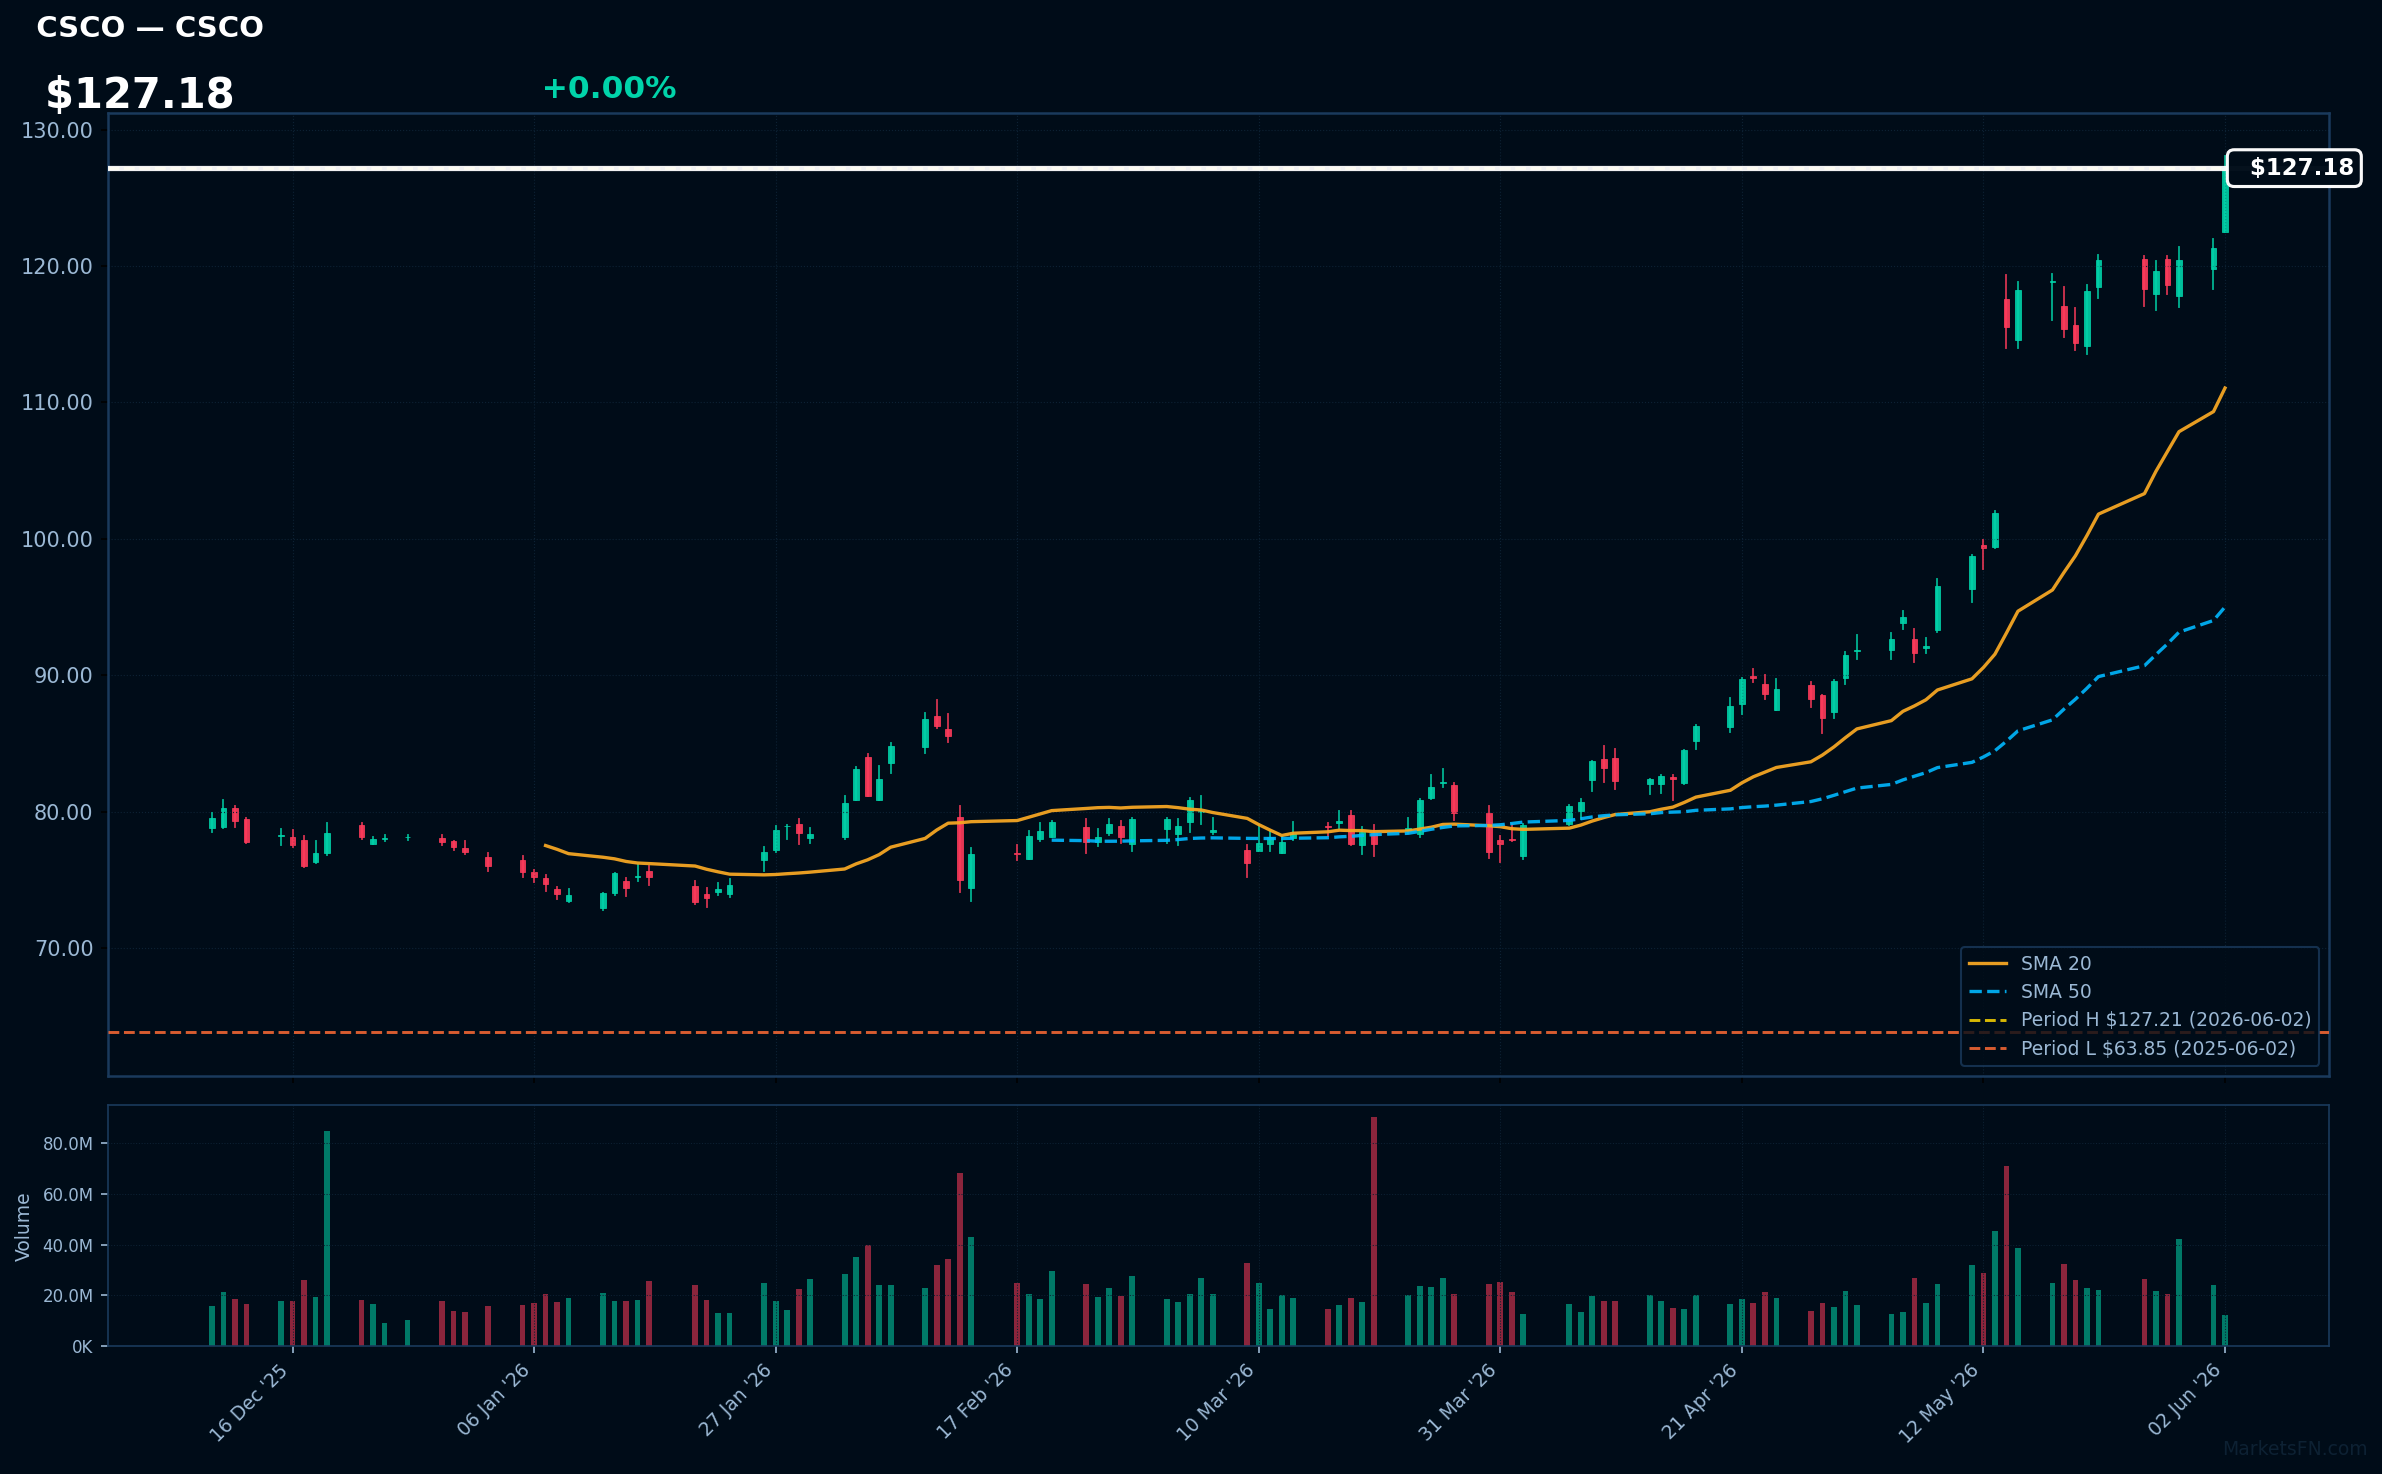Click the vertical Volume axis title

[x=23, y=1227]
